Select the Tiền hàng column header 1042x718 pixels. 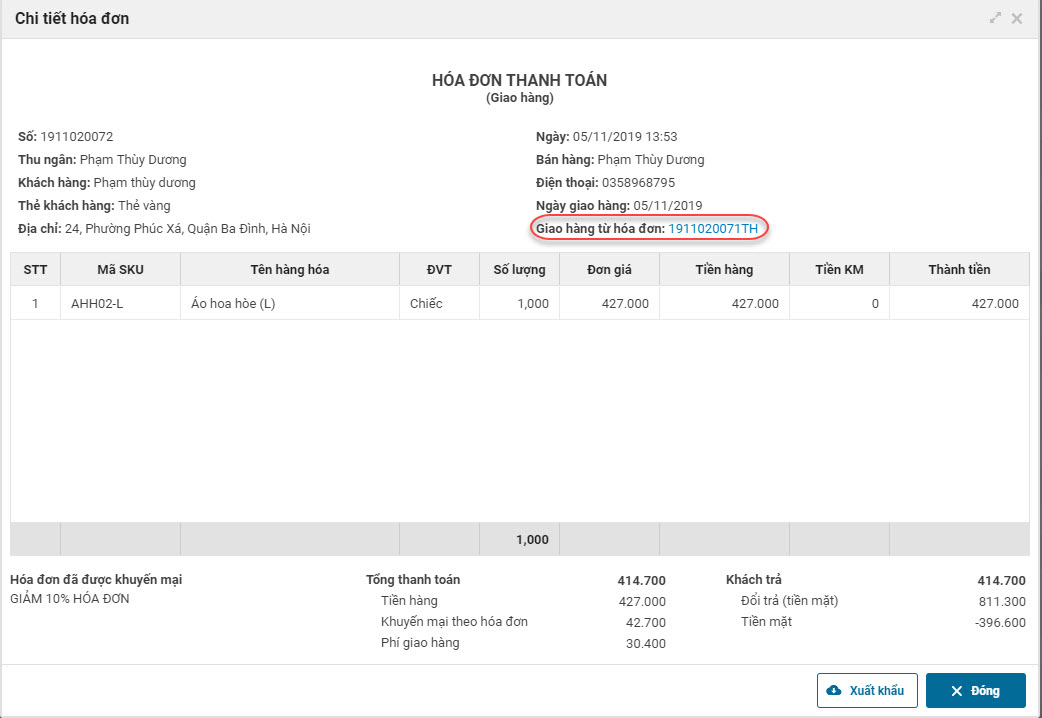[x=724, y=270]
